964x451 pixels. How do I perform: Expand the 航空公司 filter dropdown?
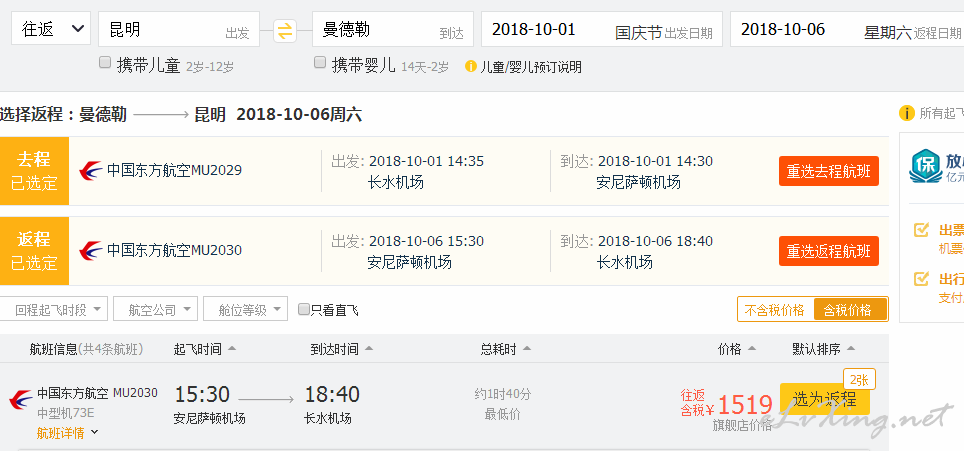point(156,308)
